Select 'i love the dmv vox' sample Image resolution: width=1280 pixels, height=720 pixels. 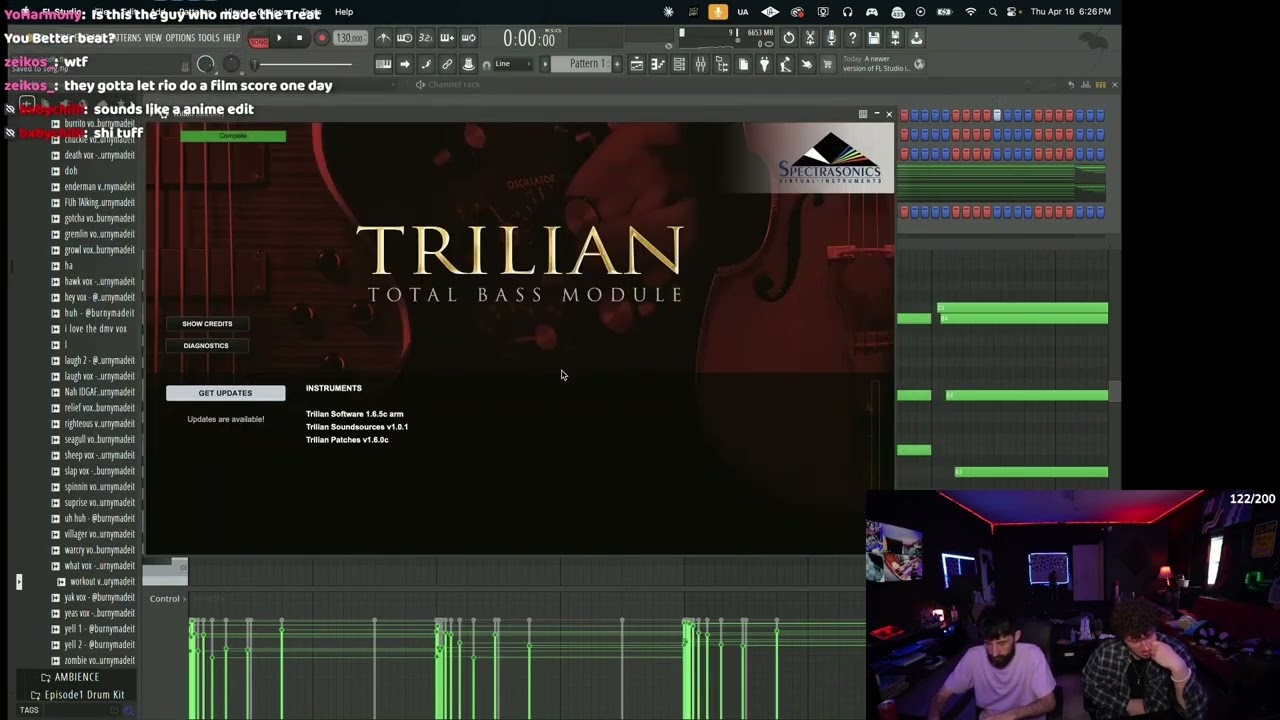[95, 329]
